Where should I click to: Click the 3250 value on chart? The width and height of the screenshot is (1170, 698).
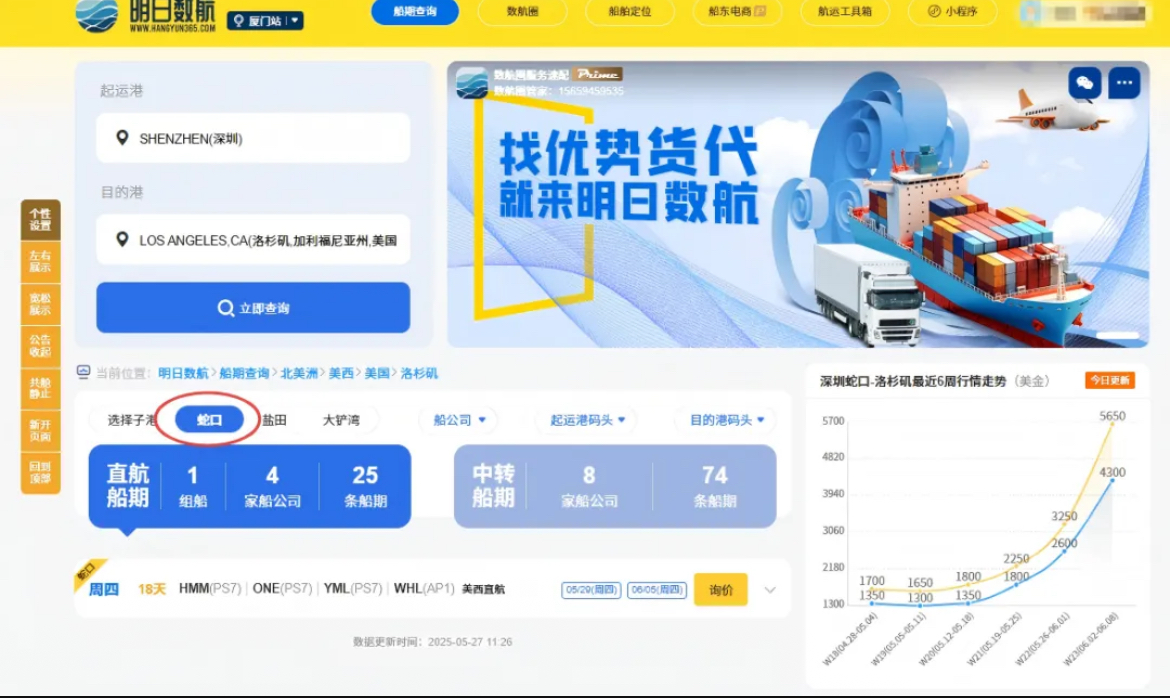[x=1064, y=516]
